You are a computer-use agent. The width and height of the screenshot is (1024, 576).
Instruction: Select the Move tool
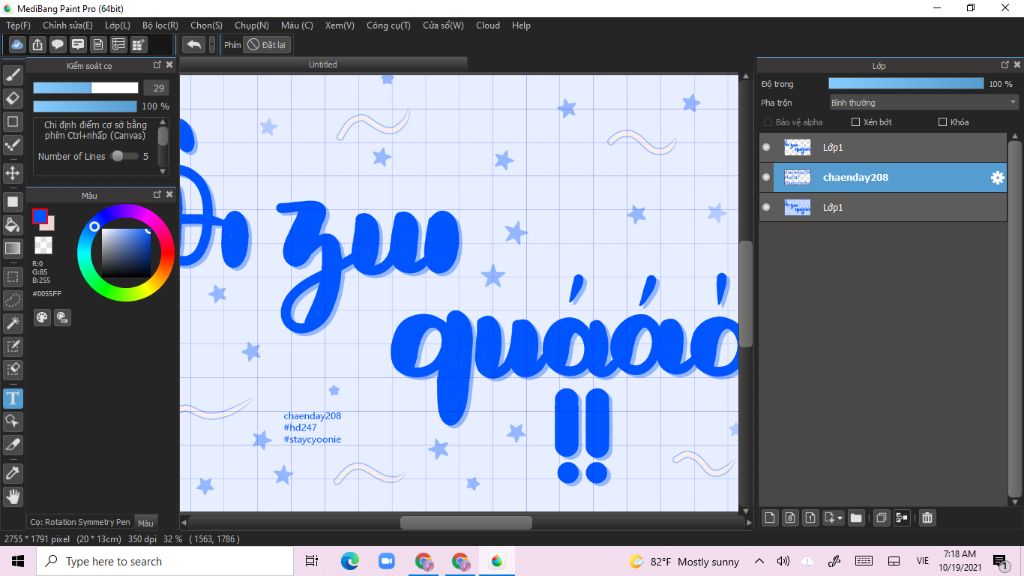[x=12, y=173]
